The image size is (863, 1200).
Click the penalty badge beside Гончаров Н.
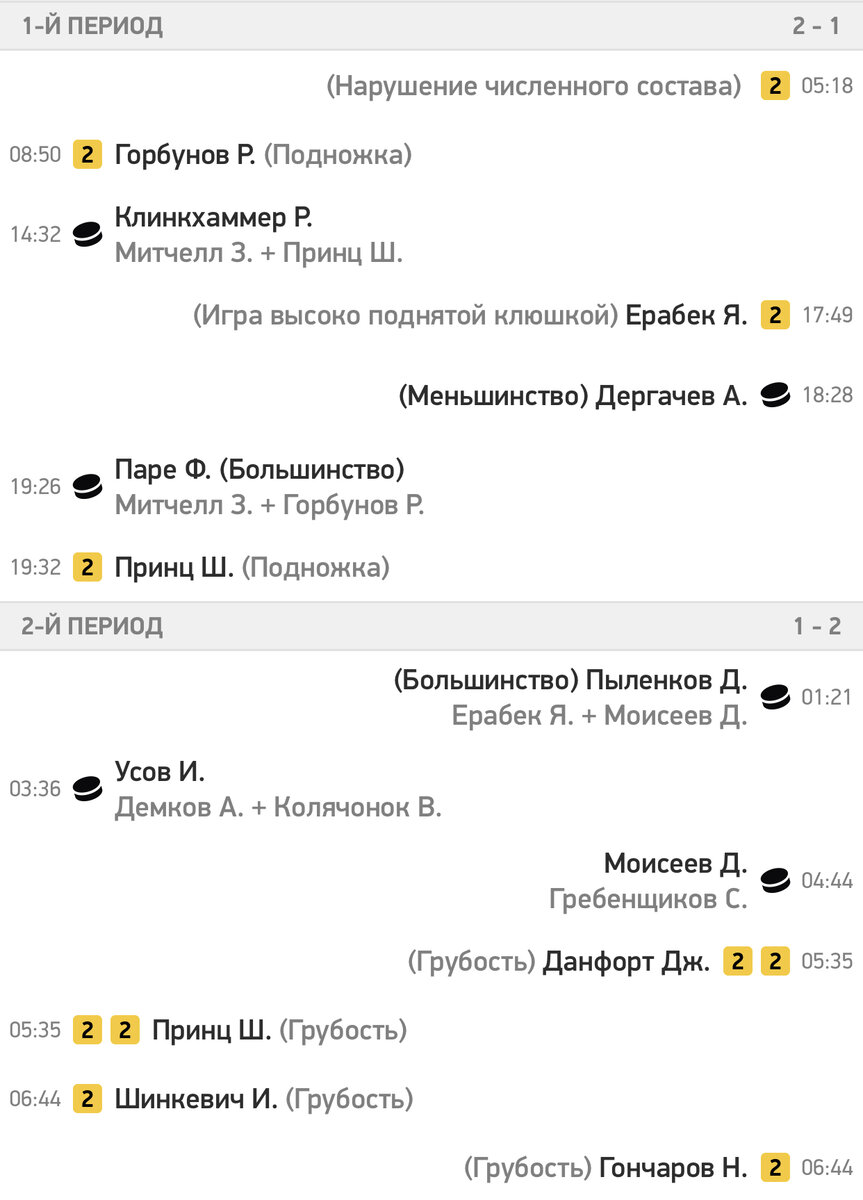(x=775, y=1167)
